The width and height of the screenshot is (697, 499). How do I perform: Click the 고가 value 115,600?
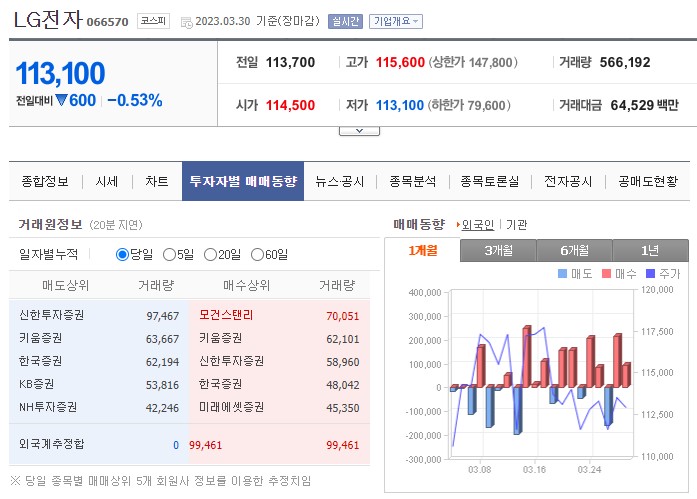pyautogui.click(x=400, y=62)
